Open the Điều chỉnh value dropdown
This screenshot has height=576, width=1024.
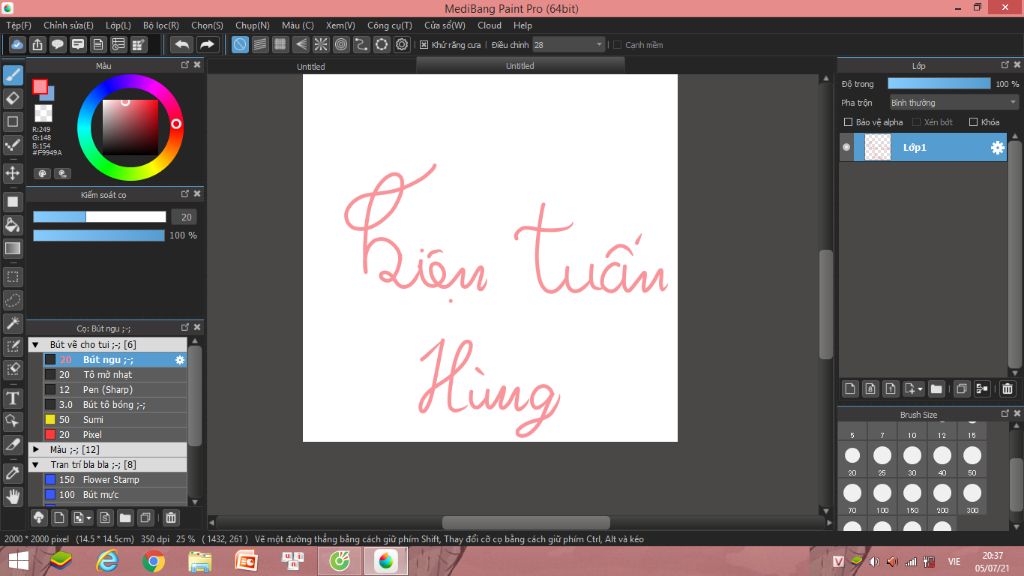(x=568, y=45)
